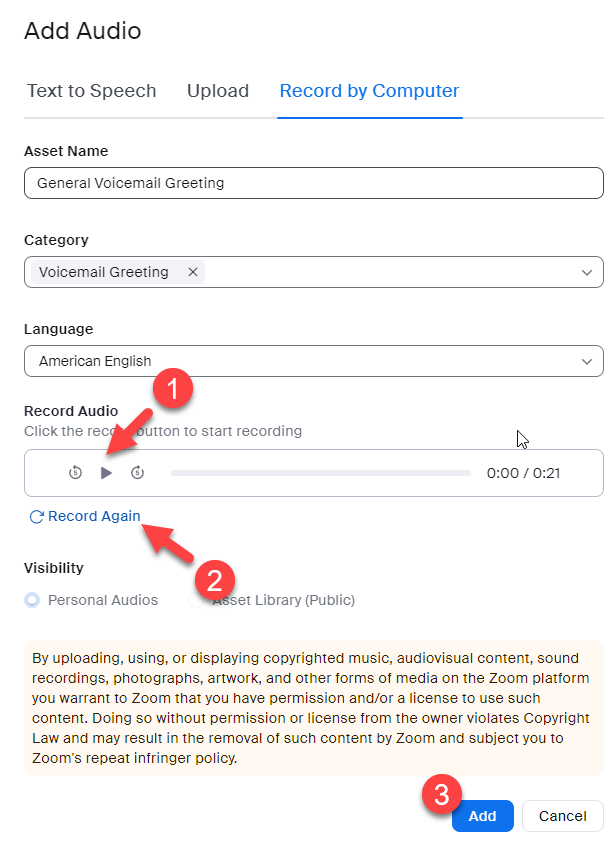Play the recorded audio
This screenshot has height=848, width=616.
pyautogui.click(x=107, y=473)
